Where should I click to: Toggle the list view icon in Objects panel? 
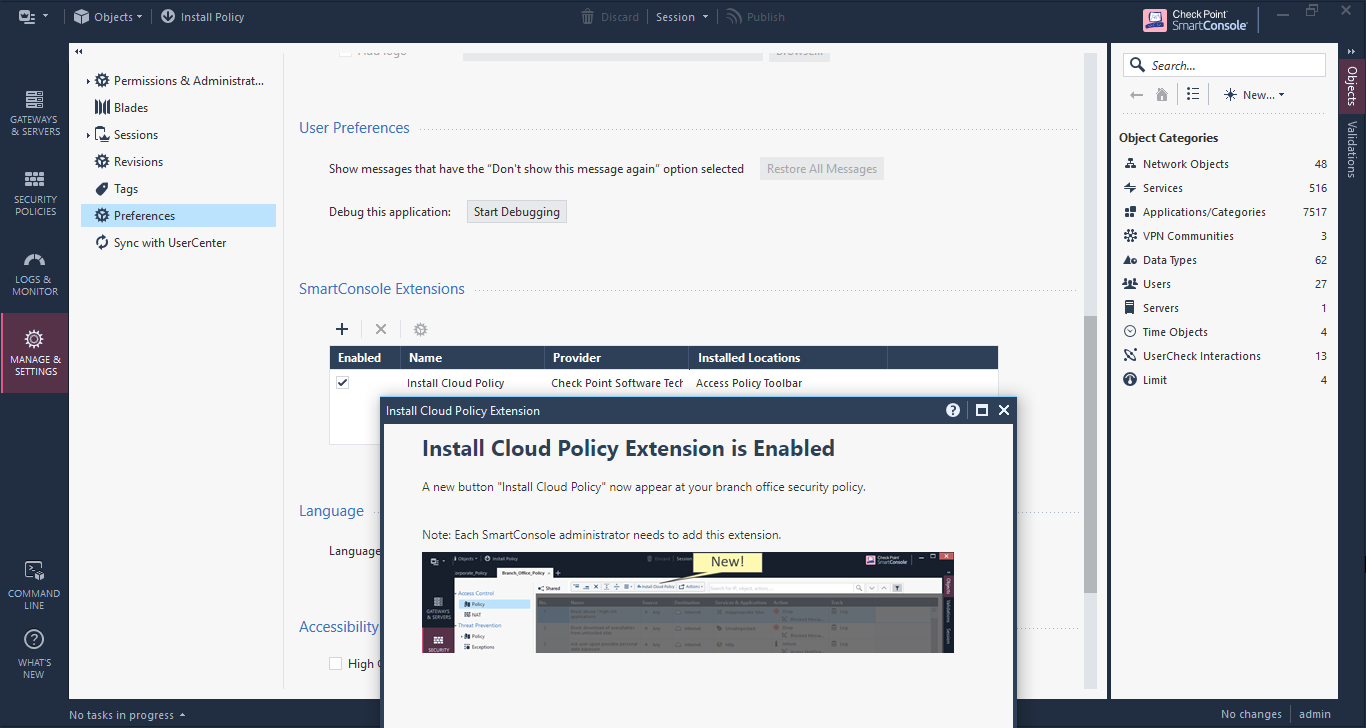pyautogui.click(x=1193, y=94)
